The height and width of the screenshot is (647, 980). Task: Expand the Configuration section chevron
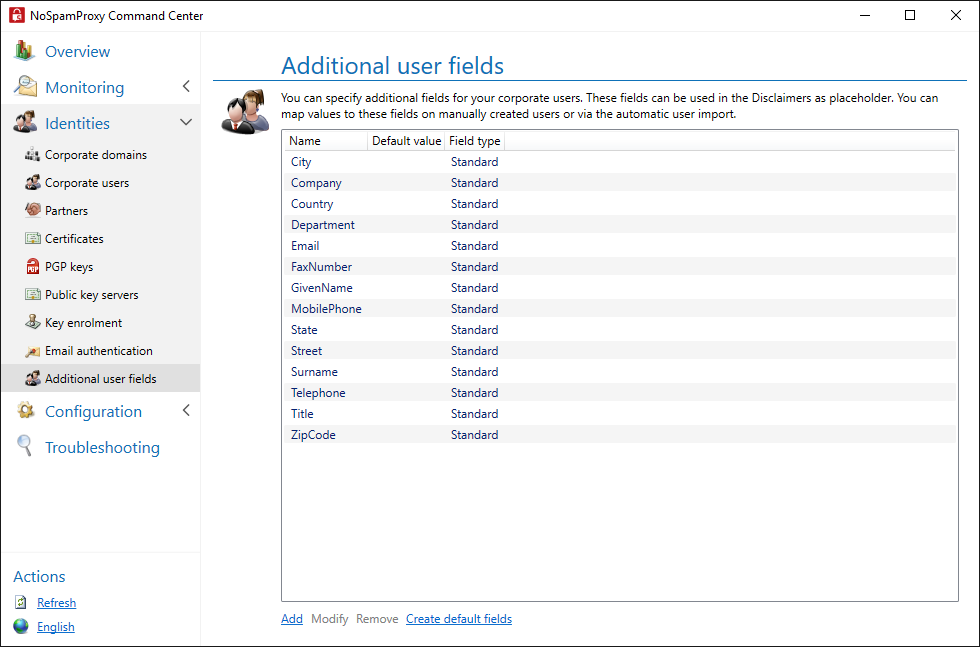pos(186,410)
